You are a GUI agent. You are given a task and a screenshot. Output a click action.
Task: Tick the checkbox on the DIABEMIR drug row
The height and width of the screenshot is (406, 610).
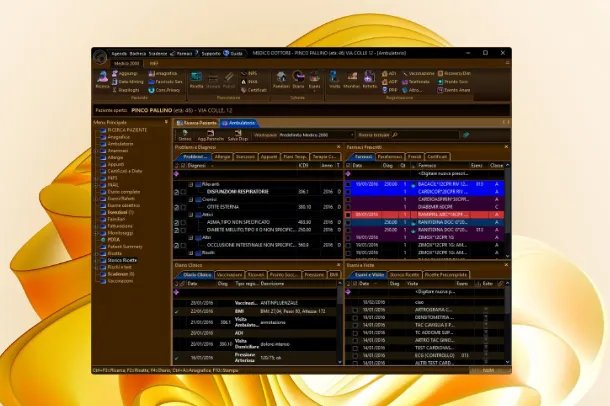click(348, 207)
